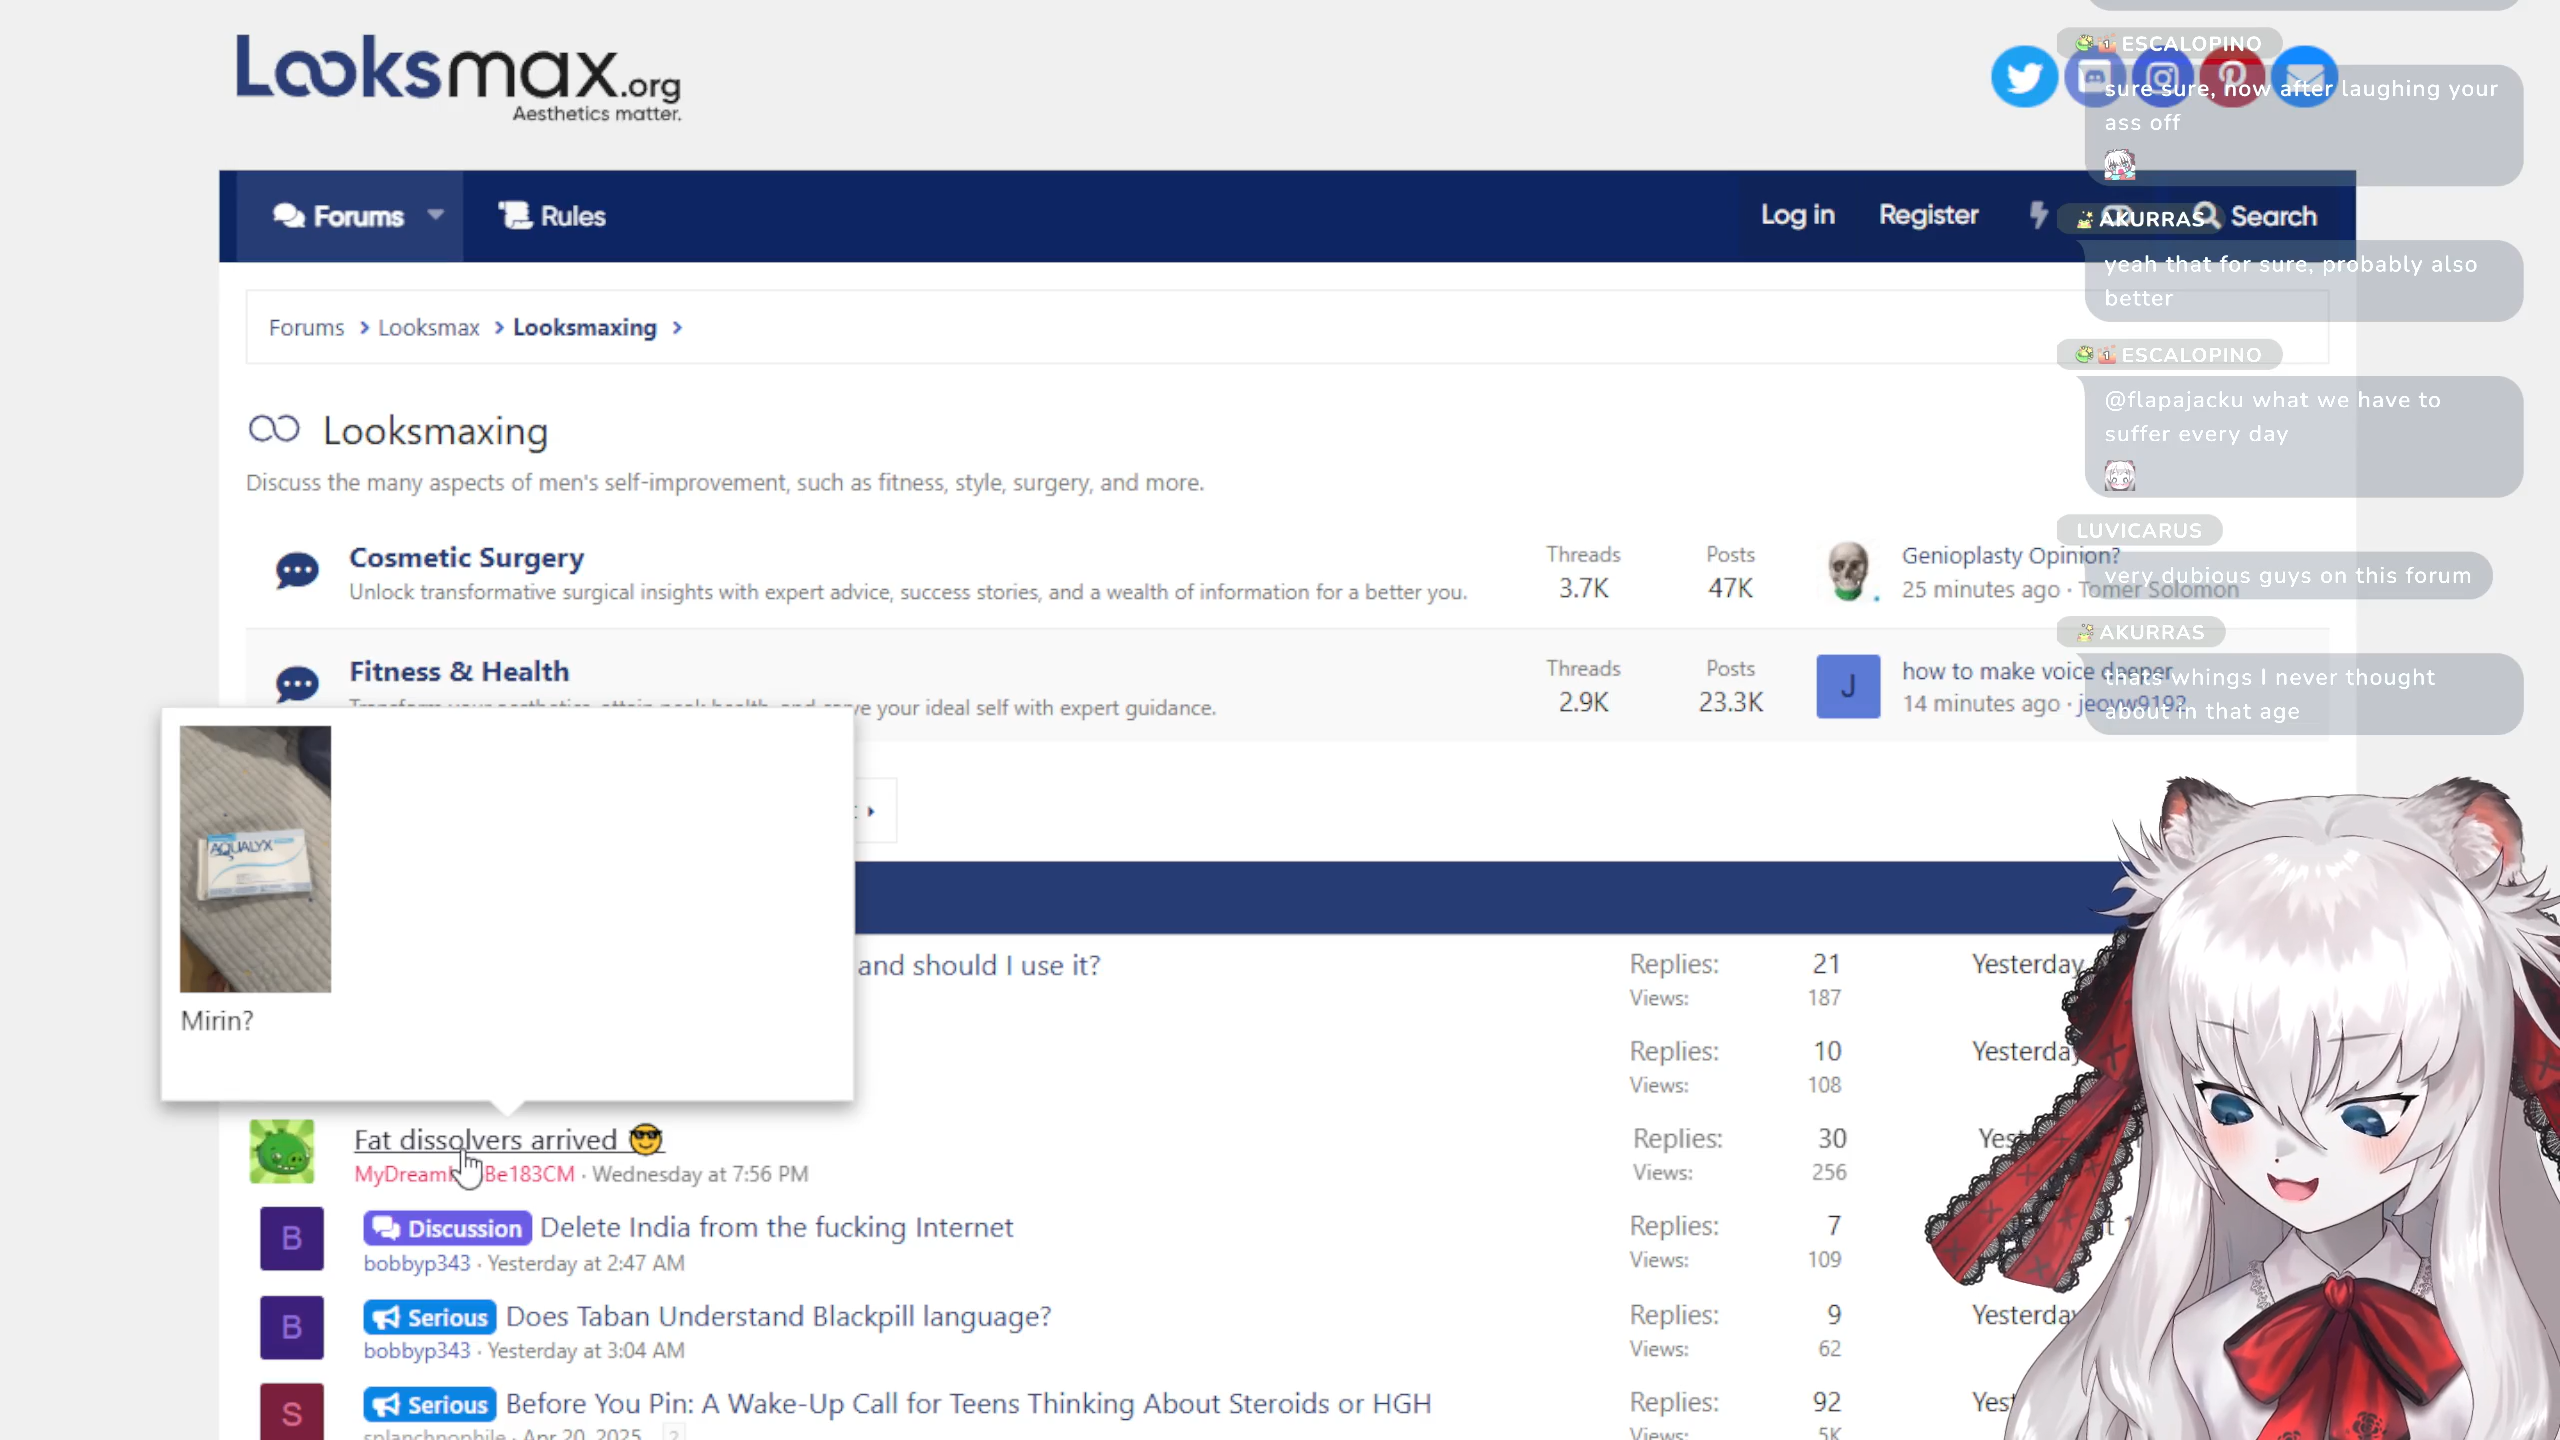Expand the Forums dropdown arrow
2560x1440 pixels.
pyautogui.click(x=436, y=215)
